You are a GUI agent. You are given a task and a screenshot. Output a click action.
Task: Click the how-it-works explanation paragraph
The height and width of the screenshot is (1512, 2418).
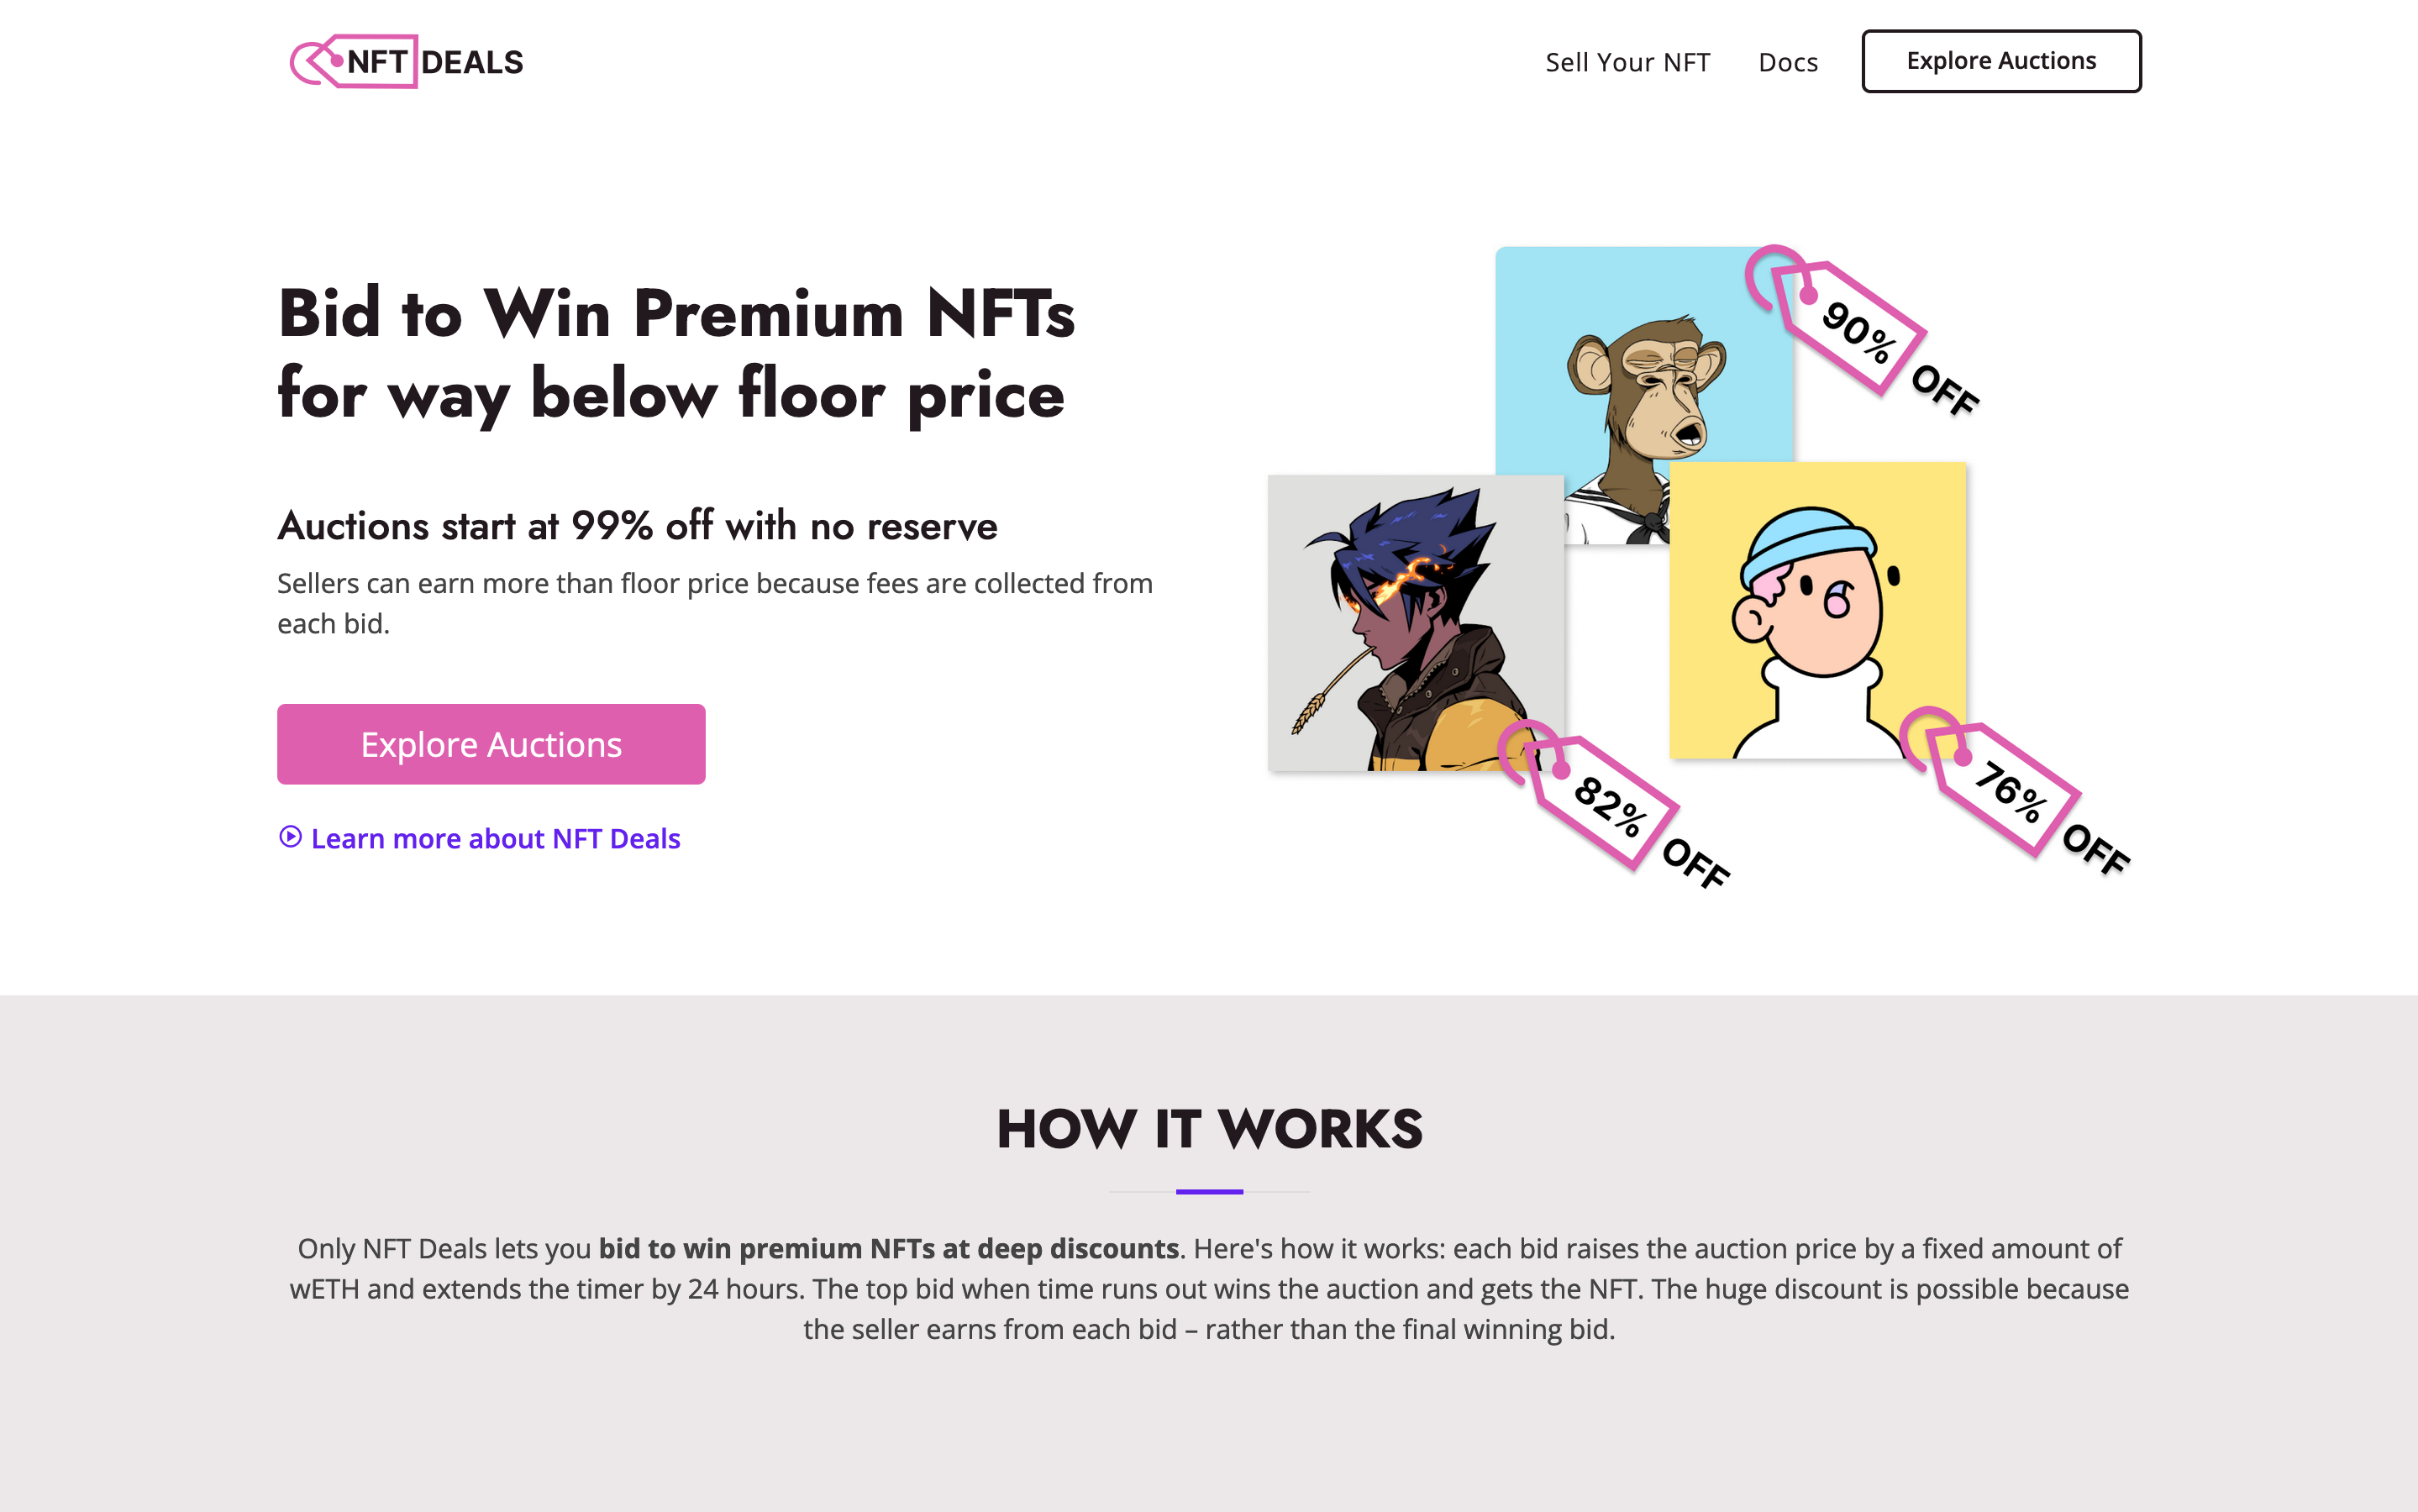1209,1289
